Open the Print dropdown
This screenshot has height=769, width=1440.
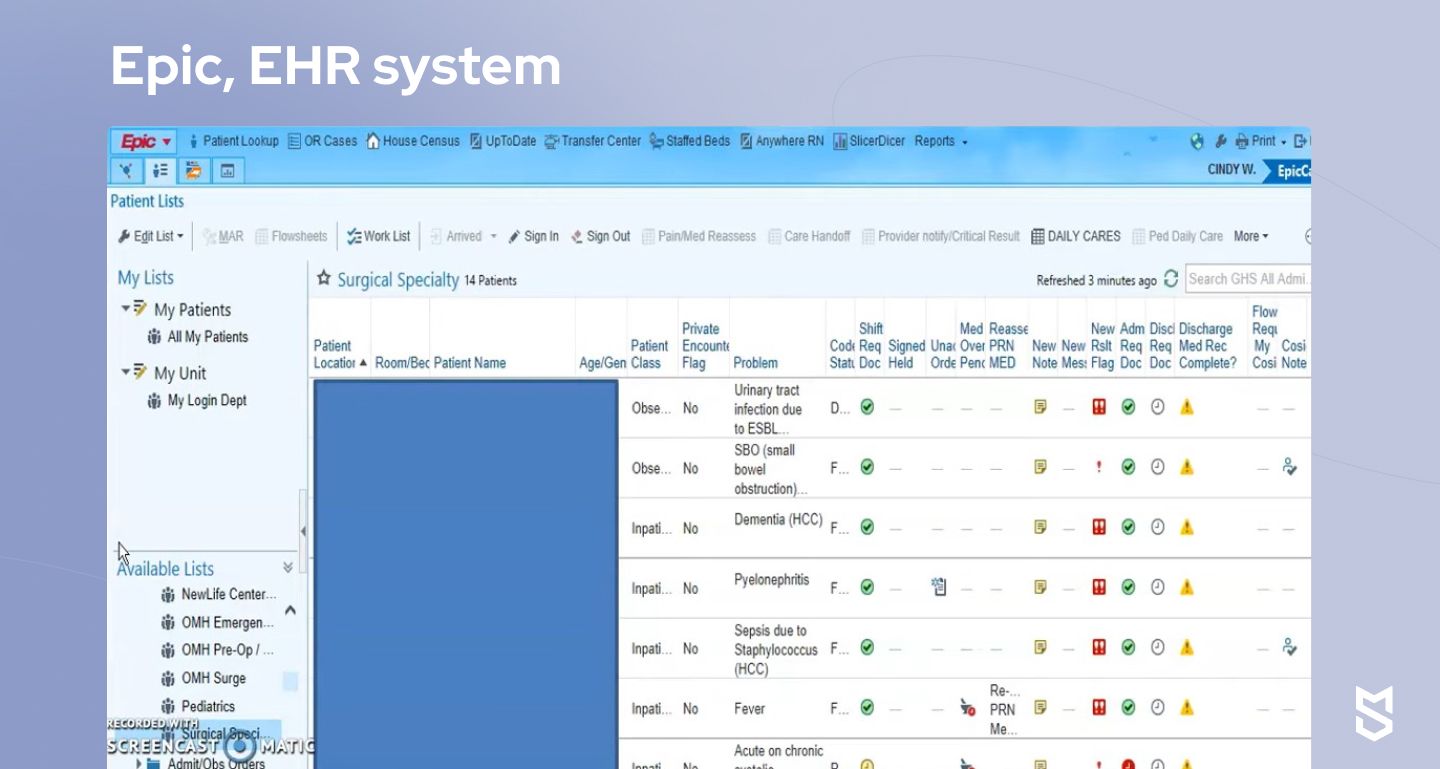[1261, 141]
